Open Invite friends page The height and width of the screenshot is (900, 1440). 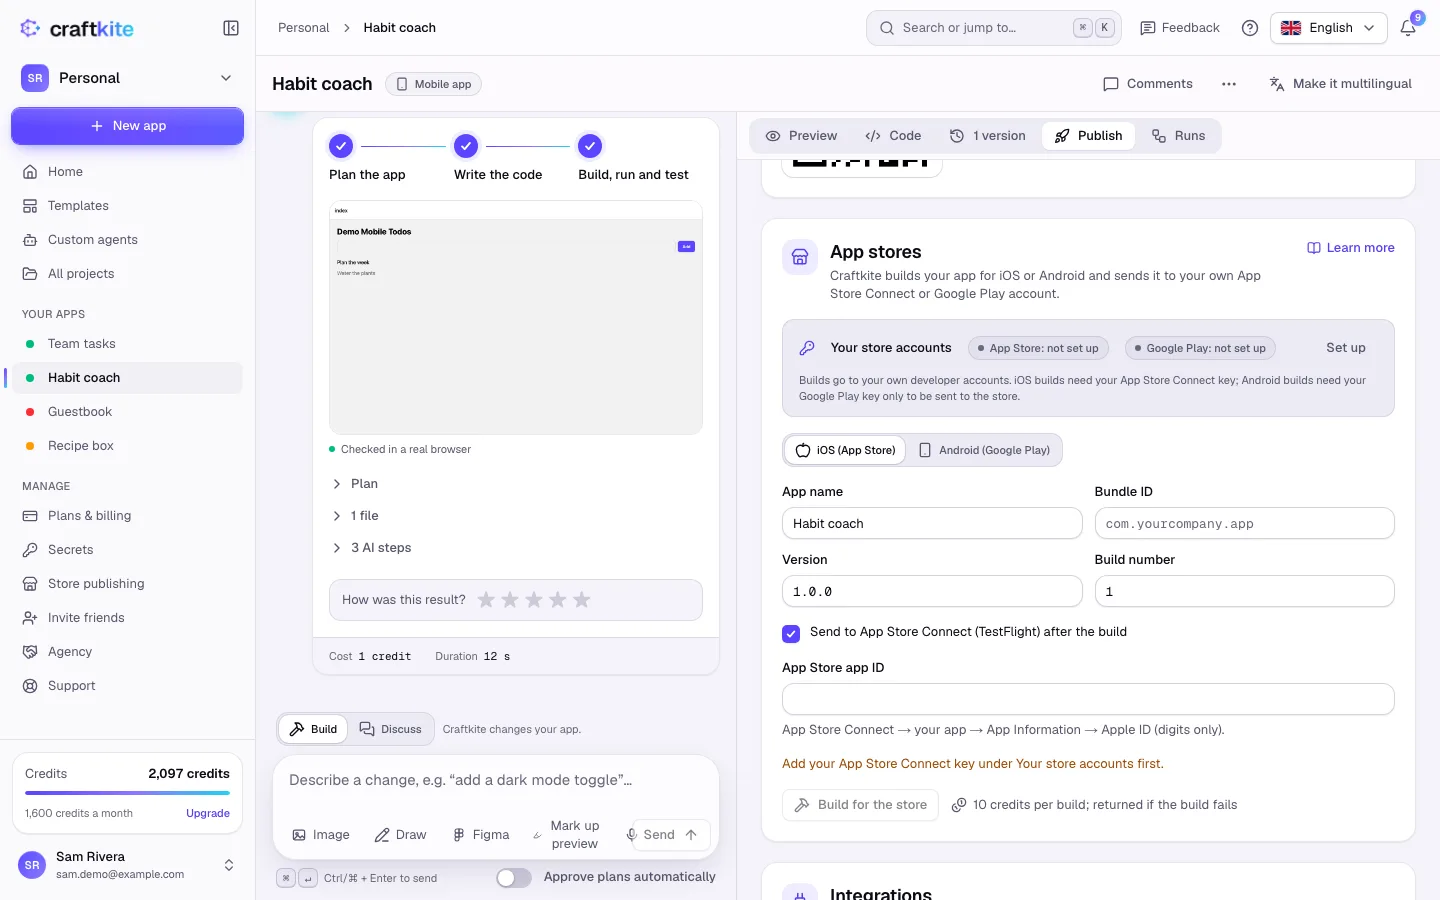tap(127, 618)
